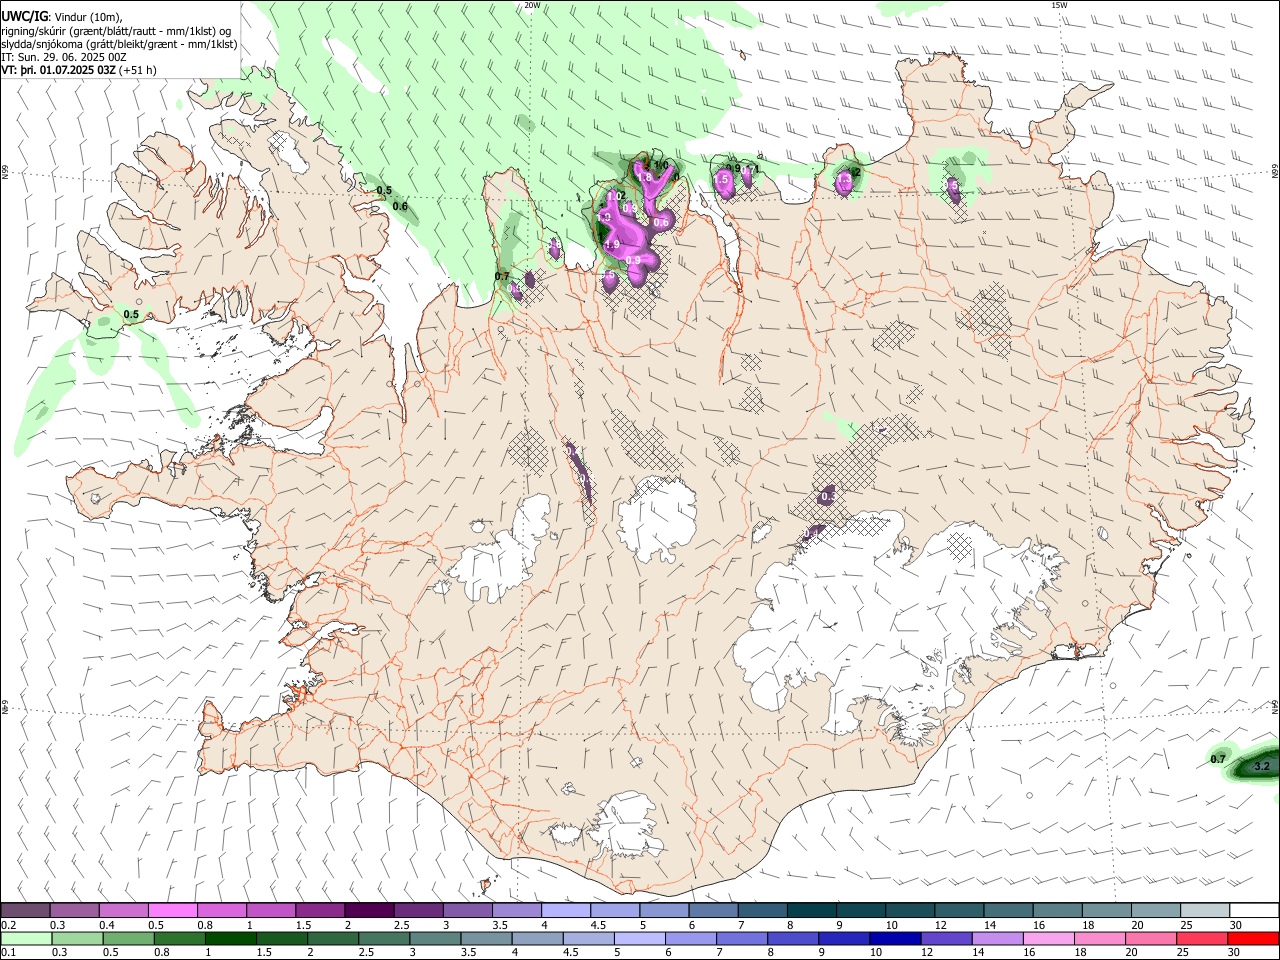Click the 15W longitude label
The width and height of the screenshot is (1280, 960).
pos(1060,5)
